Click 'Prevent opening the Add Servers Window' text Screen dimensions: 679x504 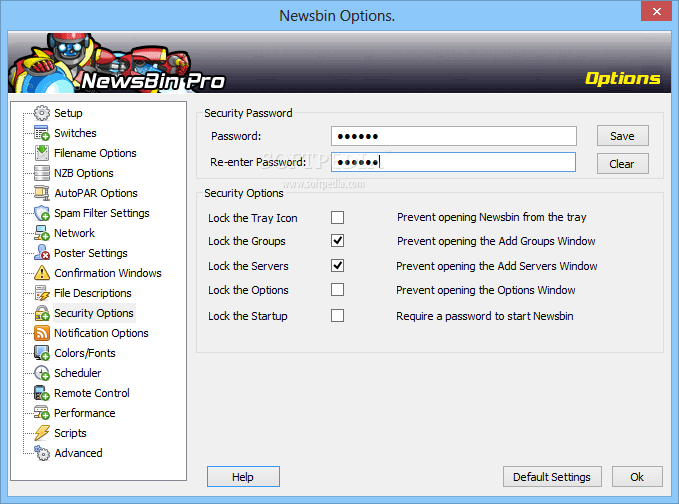tap(496, 266)
